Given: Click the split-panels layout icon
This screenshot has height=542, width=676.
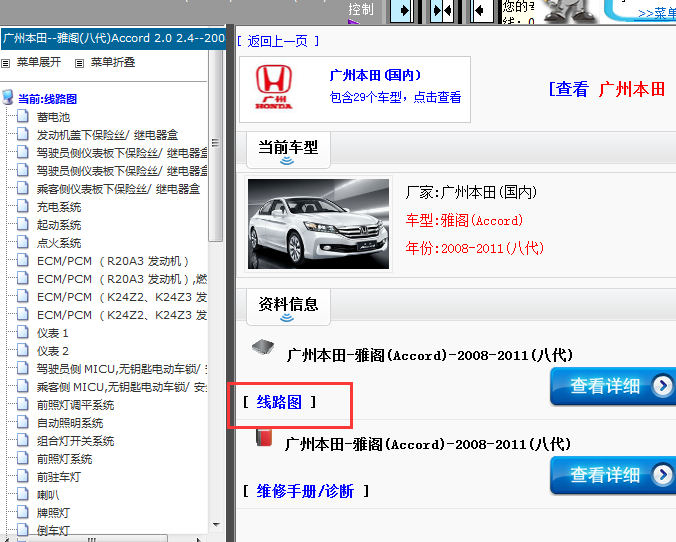Looking at the screenshot, I should coord(442,10).
